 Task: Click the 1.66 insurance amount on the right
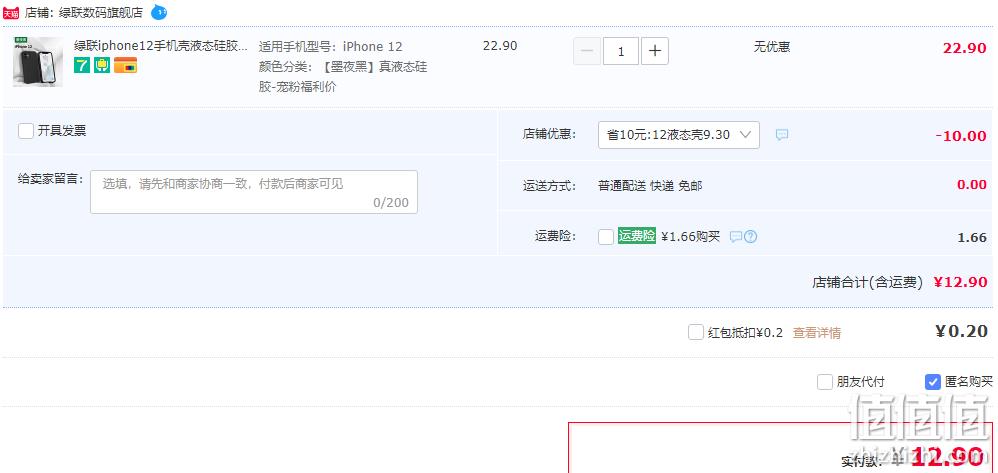tap(973, 237)
